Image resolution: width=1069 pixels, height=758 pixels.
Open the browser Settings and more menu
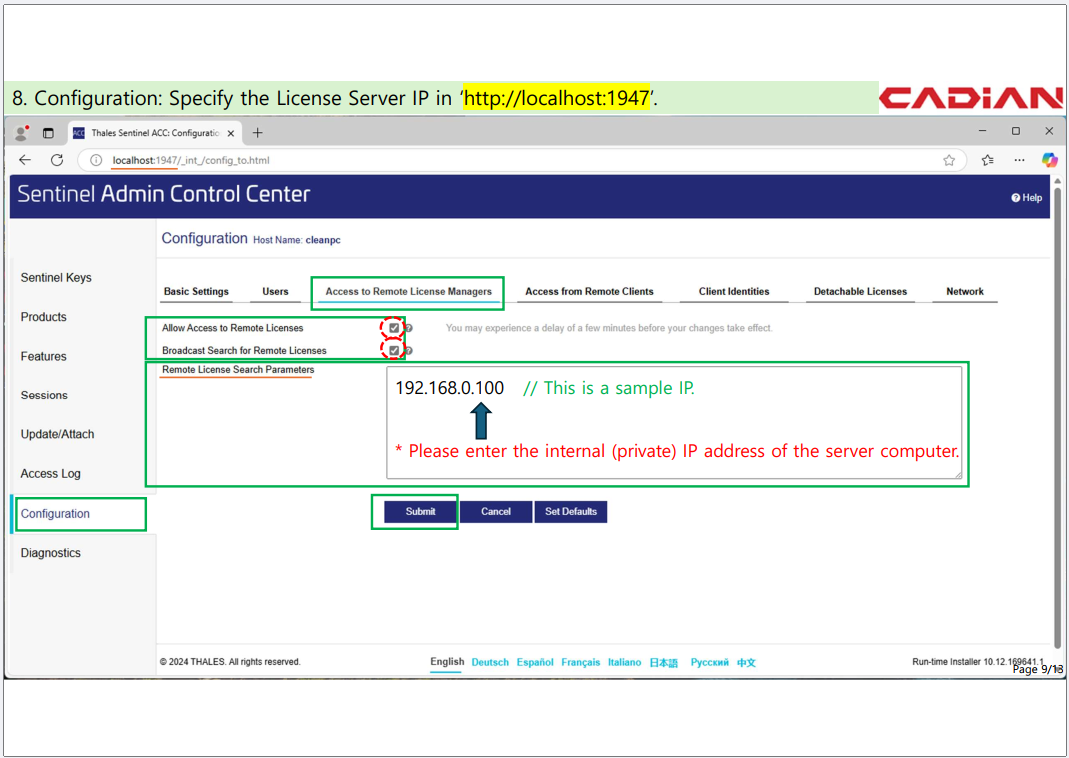1019,160
